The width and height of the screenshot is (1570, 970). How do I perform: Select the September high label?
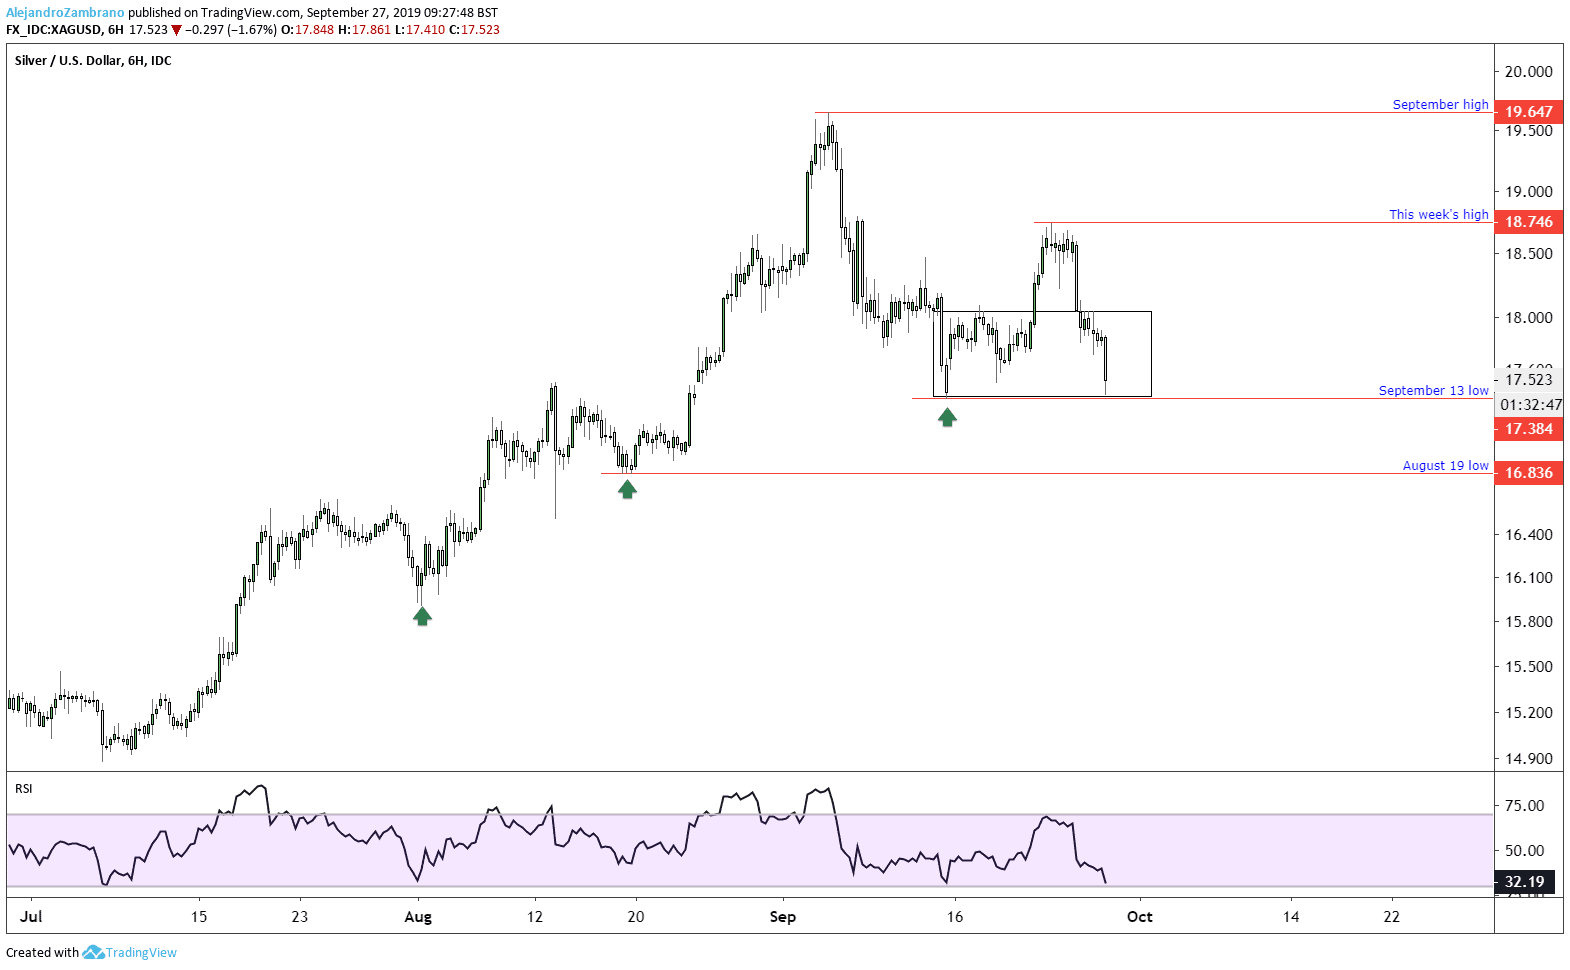[1440, 104]
